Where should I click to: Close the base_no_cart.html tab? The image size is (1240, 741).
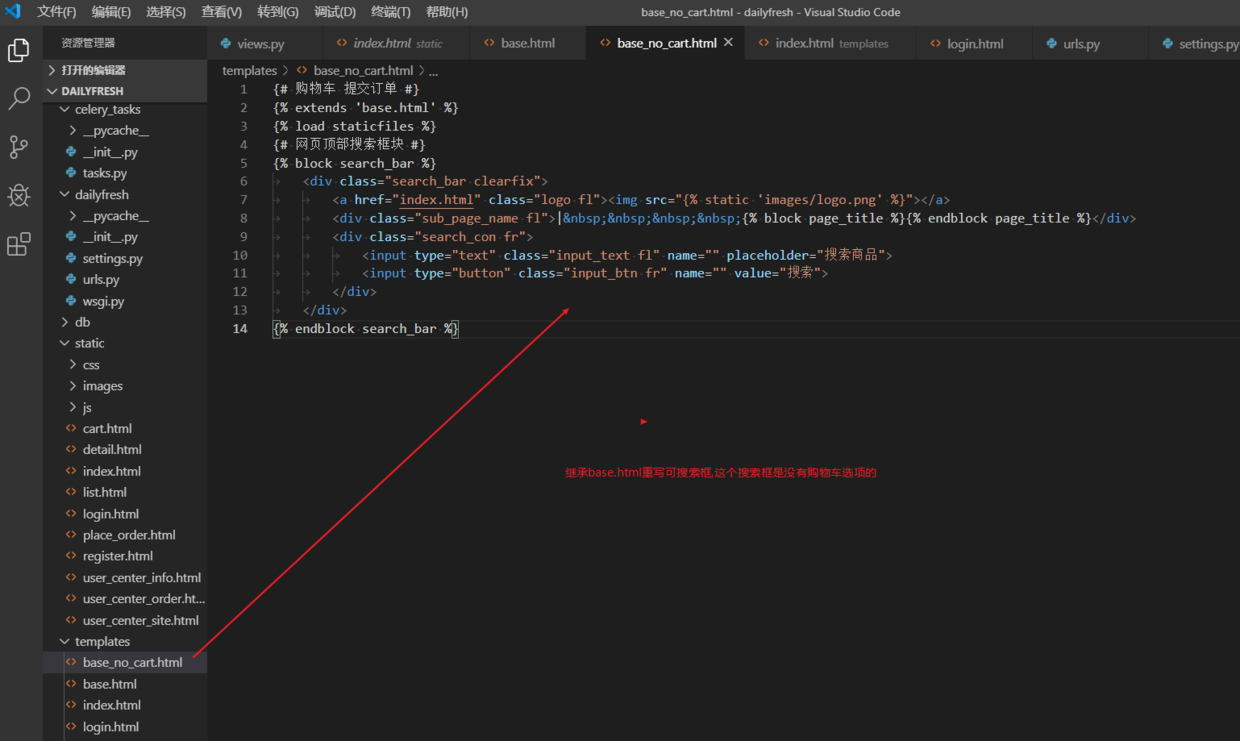(x=728, y=43)
